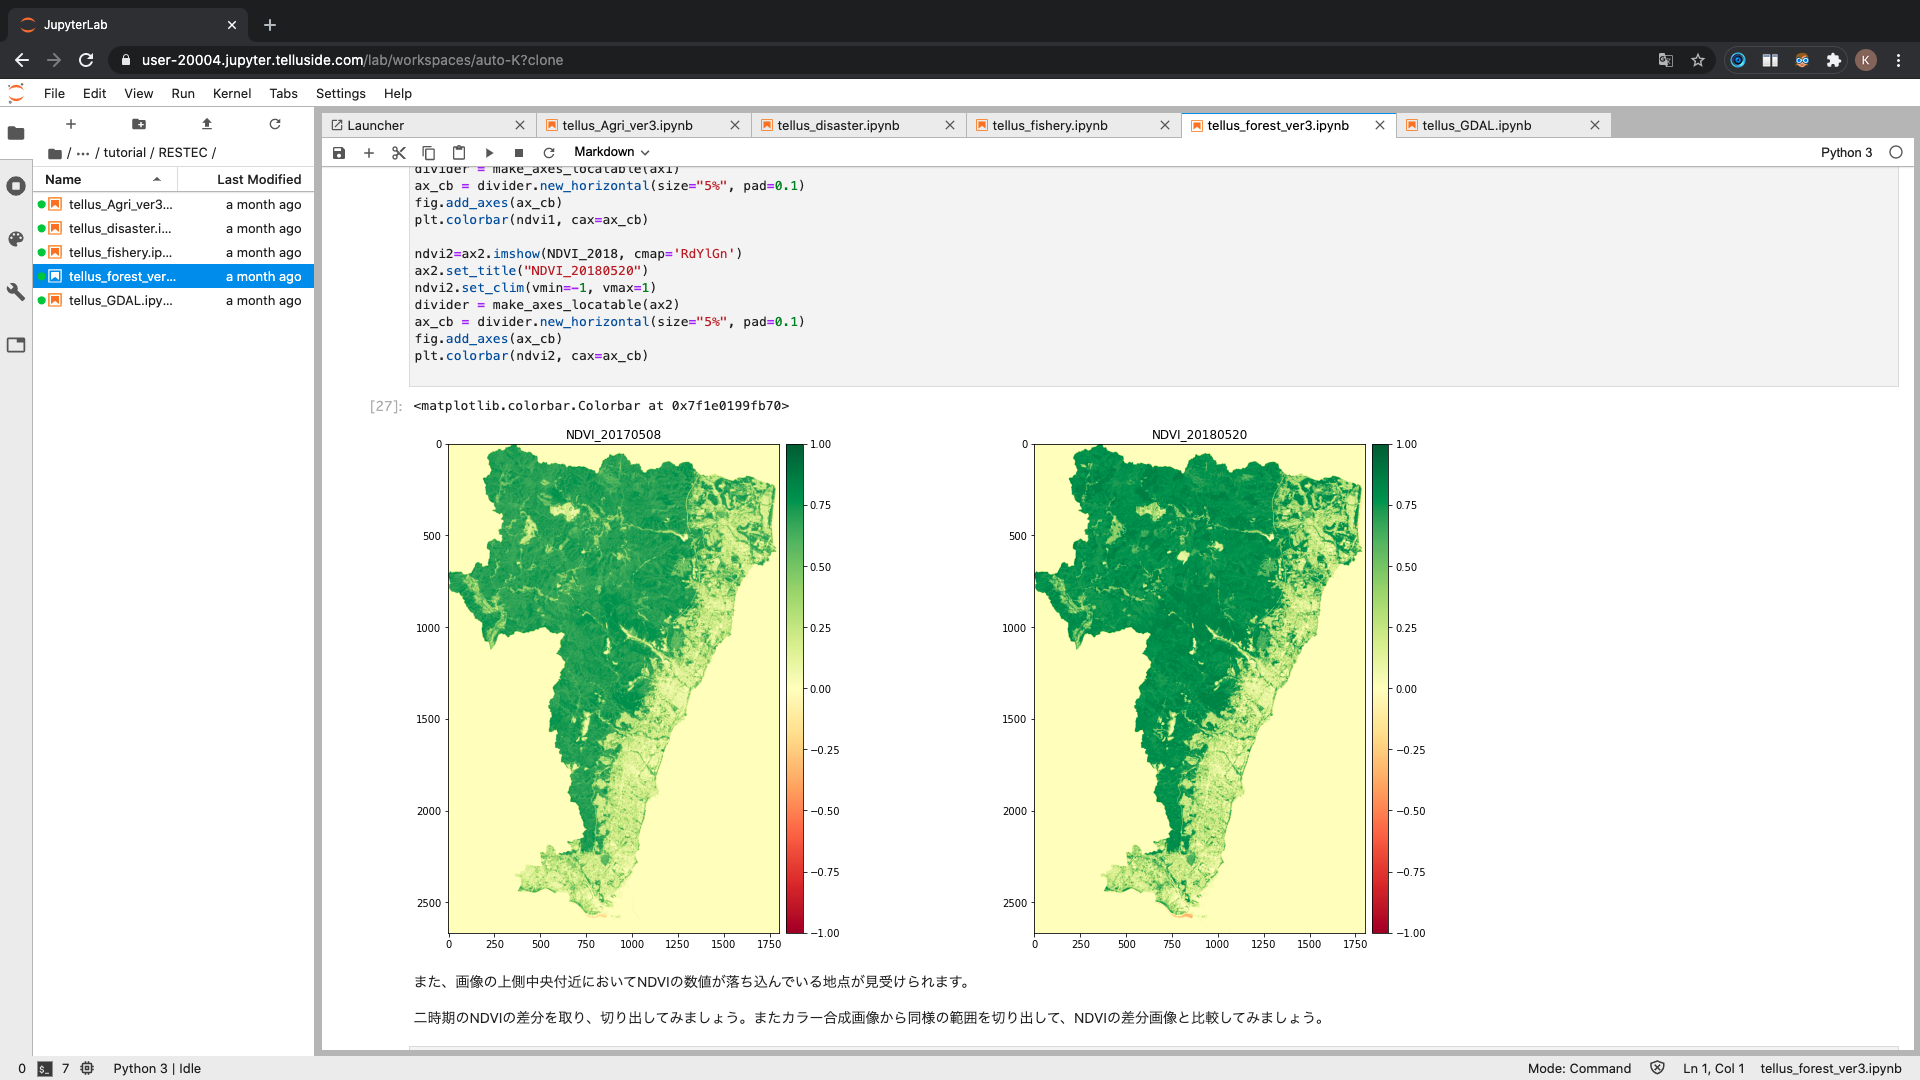This screenshot has width=1920, height=1080.
Task: Paste cell from clipboard
Action: point(459,153)
